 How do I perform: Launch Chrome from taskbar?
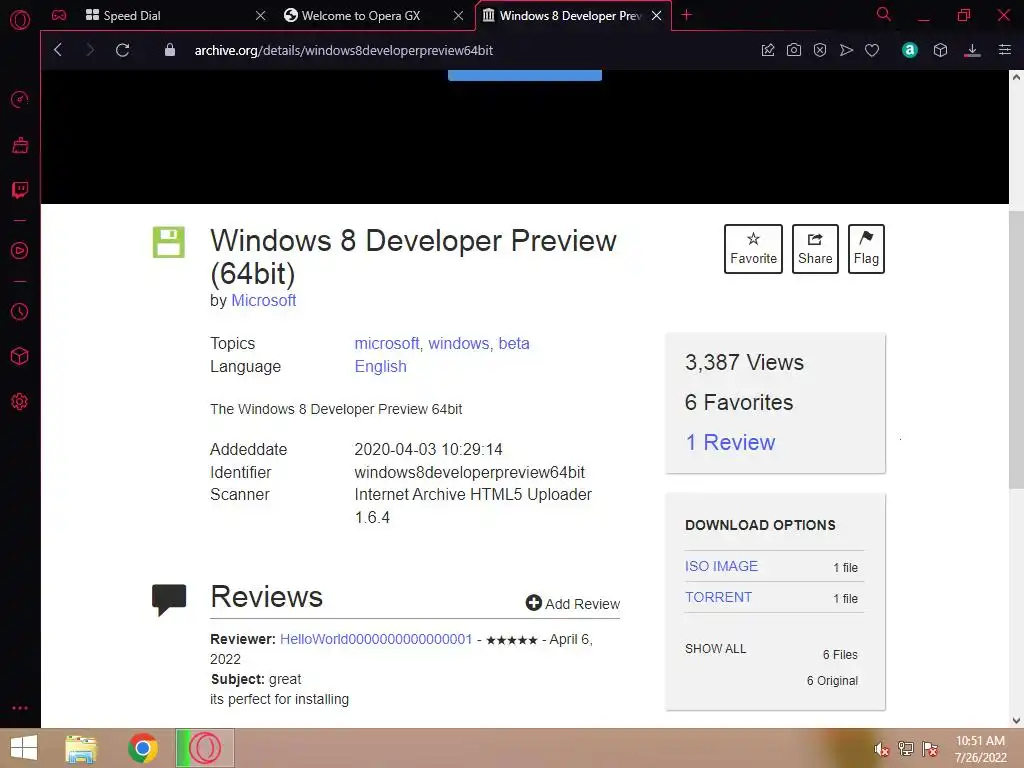click(143, 748)
